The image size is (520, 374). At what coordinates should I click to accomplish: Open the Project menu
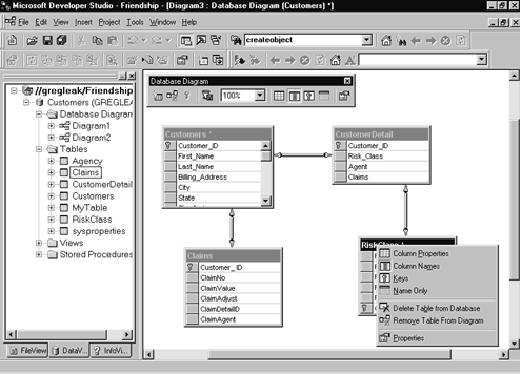point(109,22)
